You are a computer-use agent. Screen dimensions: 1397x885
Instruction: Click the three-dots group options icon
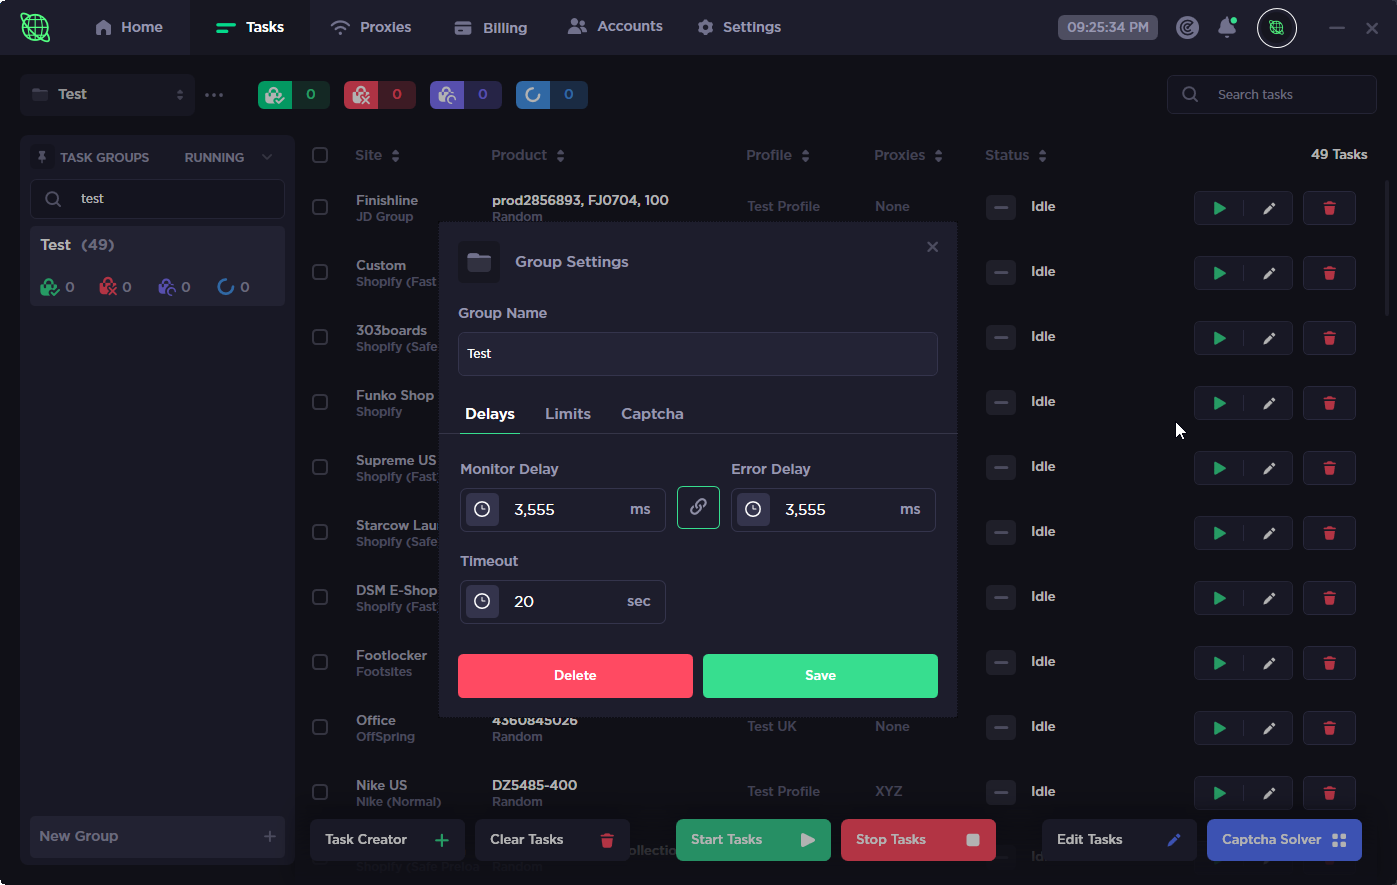(214, 95)
